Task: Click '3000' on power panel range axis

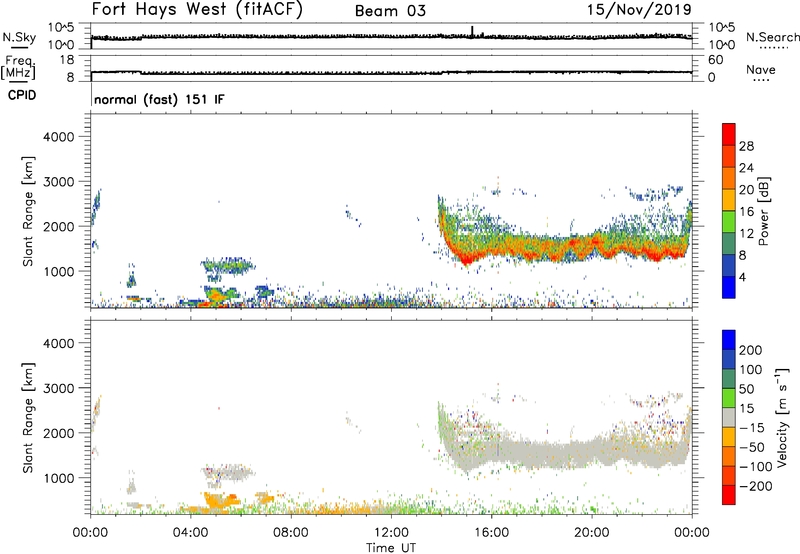Action: click(x=59, y=182)
